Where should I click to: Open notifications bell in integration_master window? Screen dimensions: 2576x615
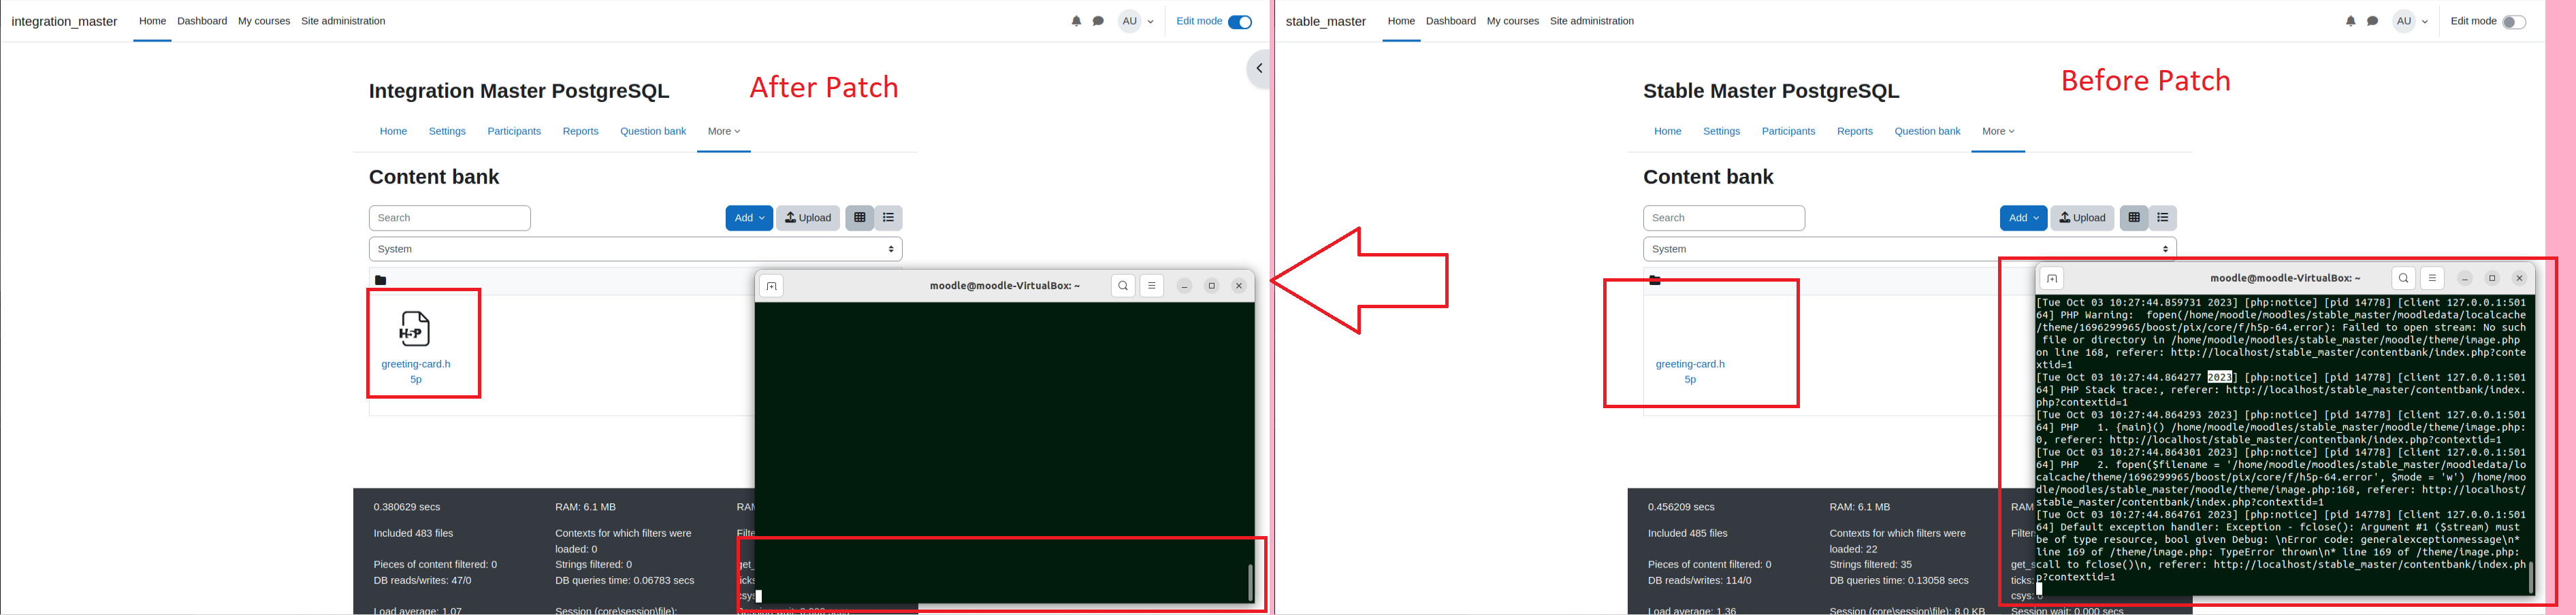pyautogui.click(x=1076, y=21)
